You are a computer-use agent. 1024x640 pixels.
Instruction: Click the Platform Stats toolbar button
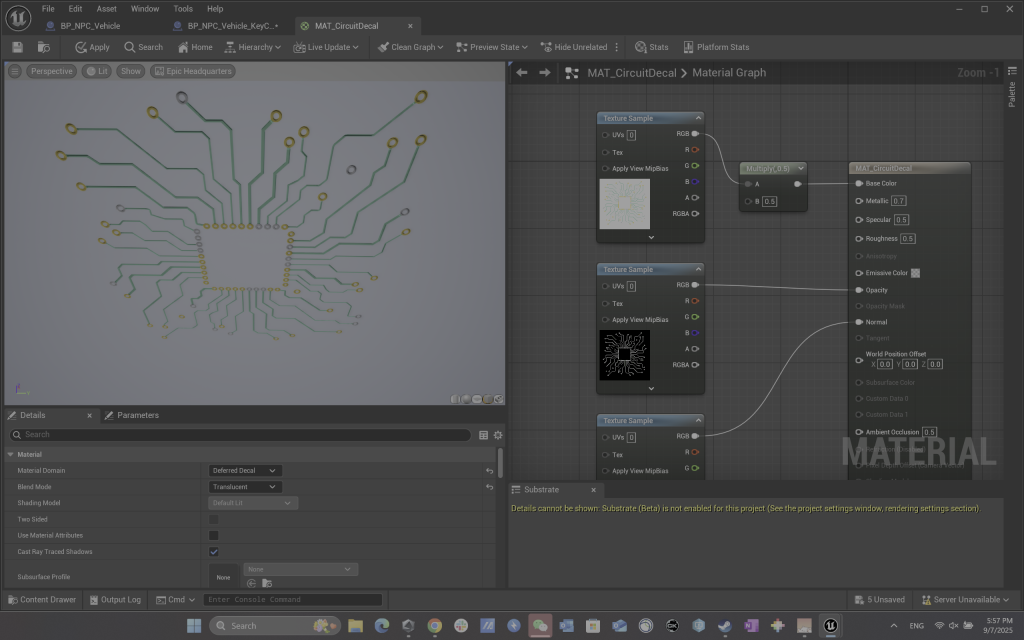[716, 47]
